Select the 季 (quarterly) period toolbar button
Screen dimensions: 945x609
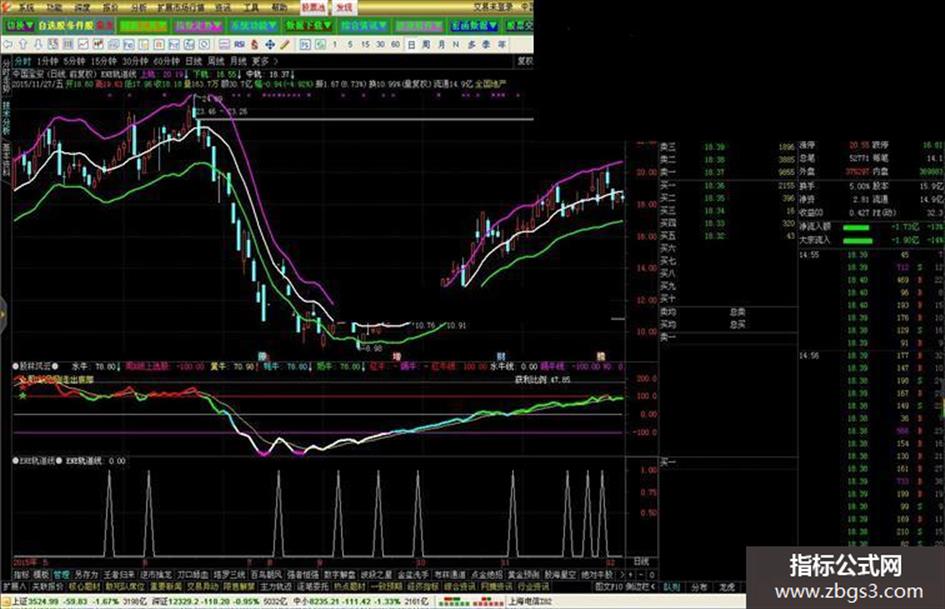486,45
